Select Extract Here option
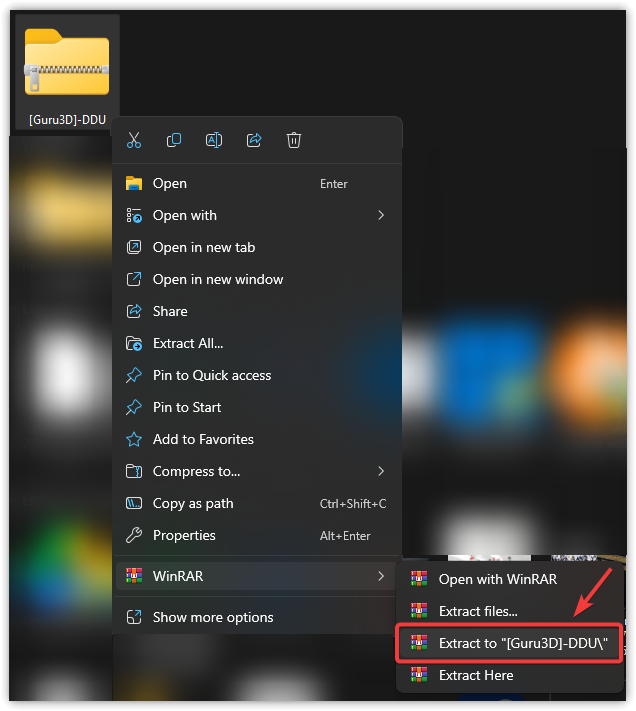This screenshot has height=711, width=636. pyautogui.click(x=510, y=676)
